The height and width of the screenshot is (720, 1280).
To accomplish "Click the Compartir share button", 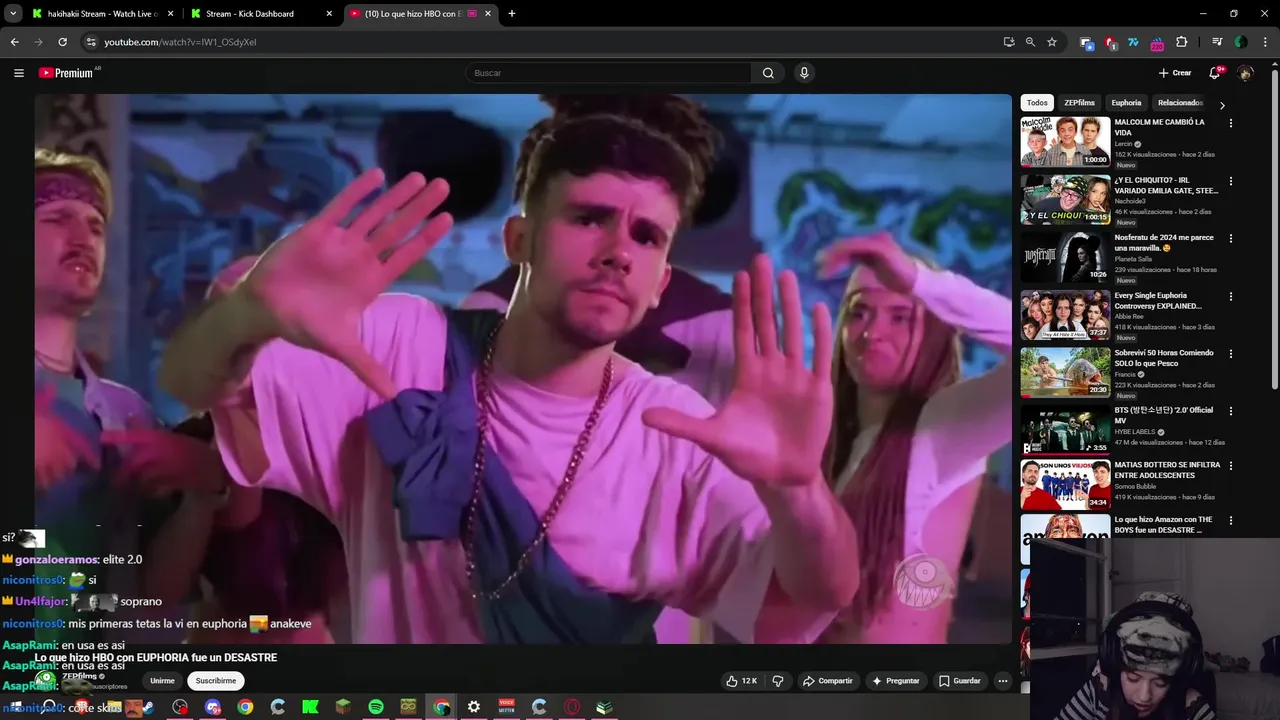I will (827, 681).
